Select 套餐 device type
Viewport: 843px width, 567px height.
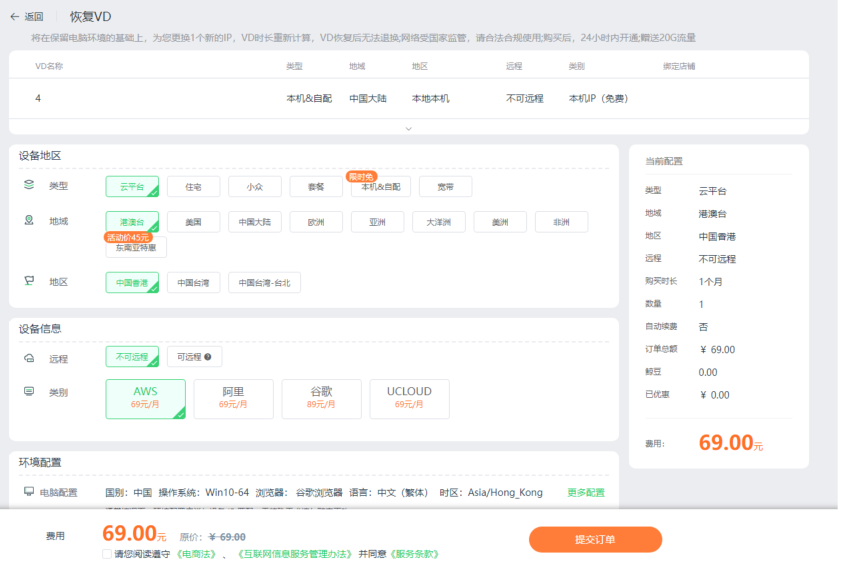[316, 186]
